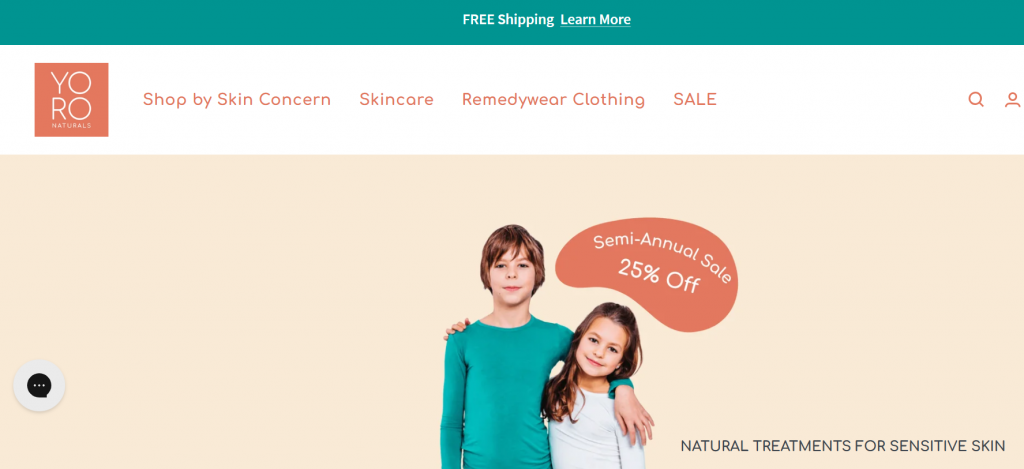
Task: Open the search magnifier icon
Action: (976, 99)
